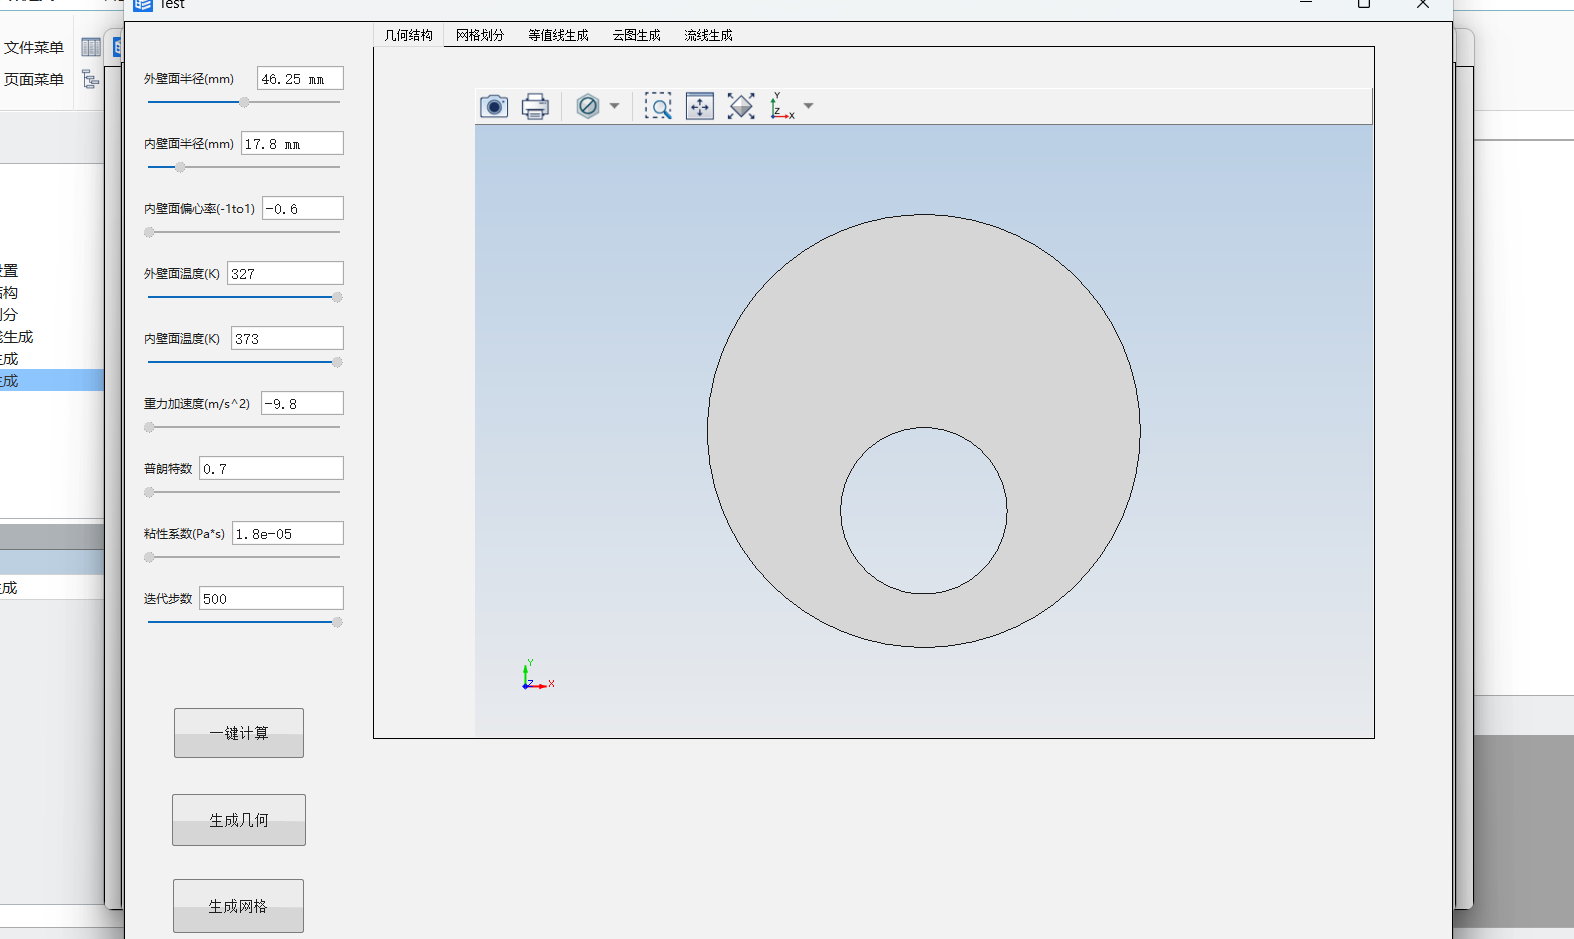Go to the 云图生成 tab
Viewport: 1574px width, 939px height.
pyautogui.click(x=637, y=35)
